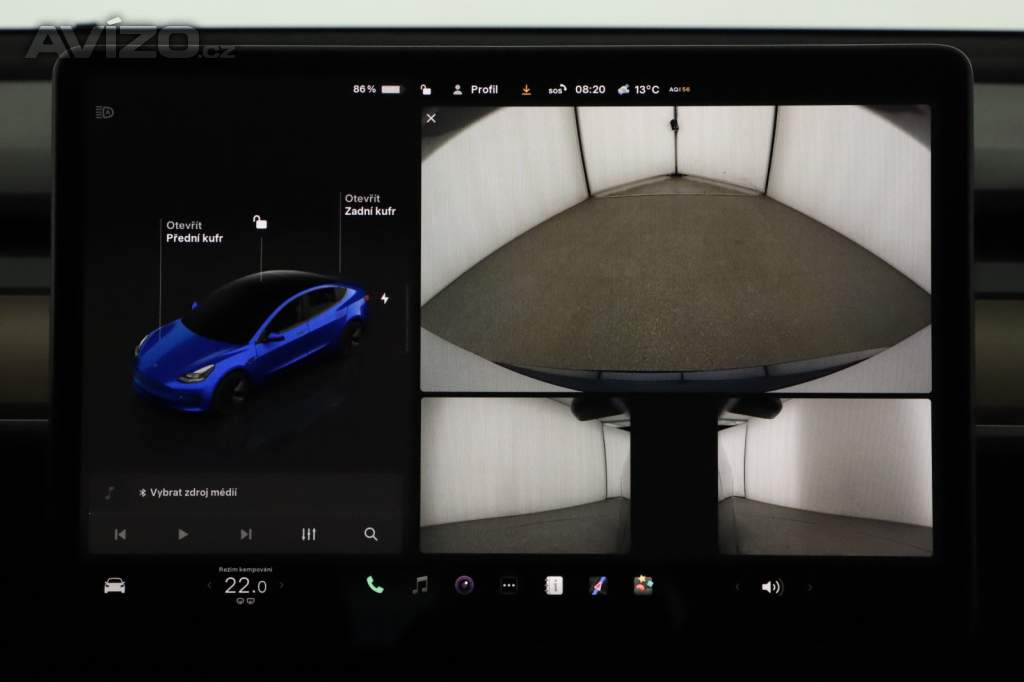Open the audio equalizer settings icon
This screenshot has width=1024, height=682.
click(x=308, y=534)
